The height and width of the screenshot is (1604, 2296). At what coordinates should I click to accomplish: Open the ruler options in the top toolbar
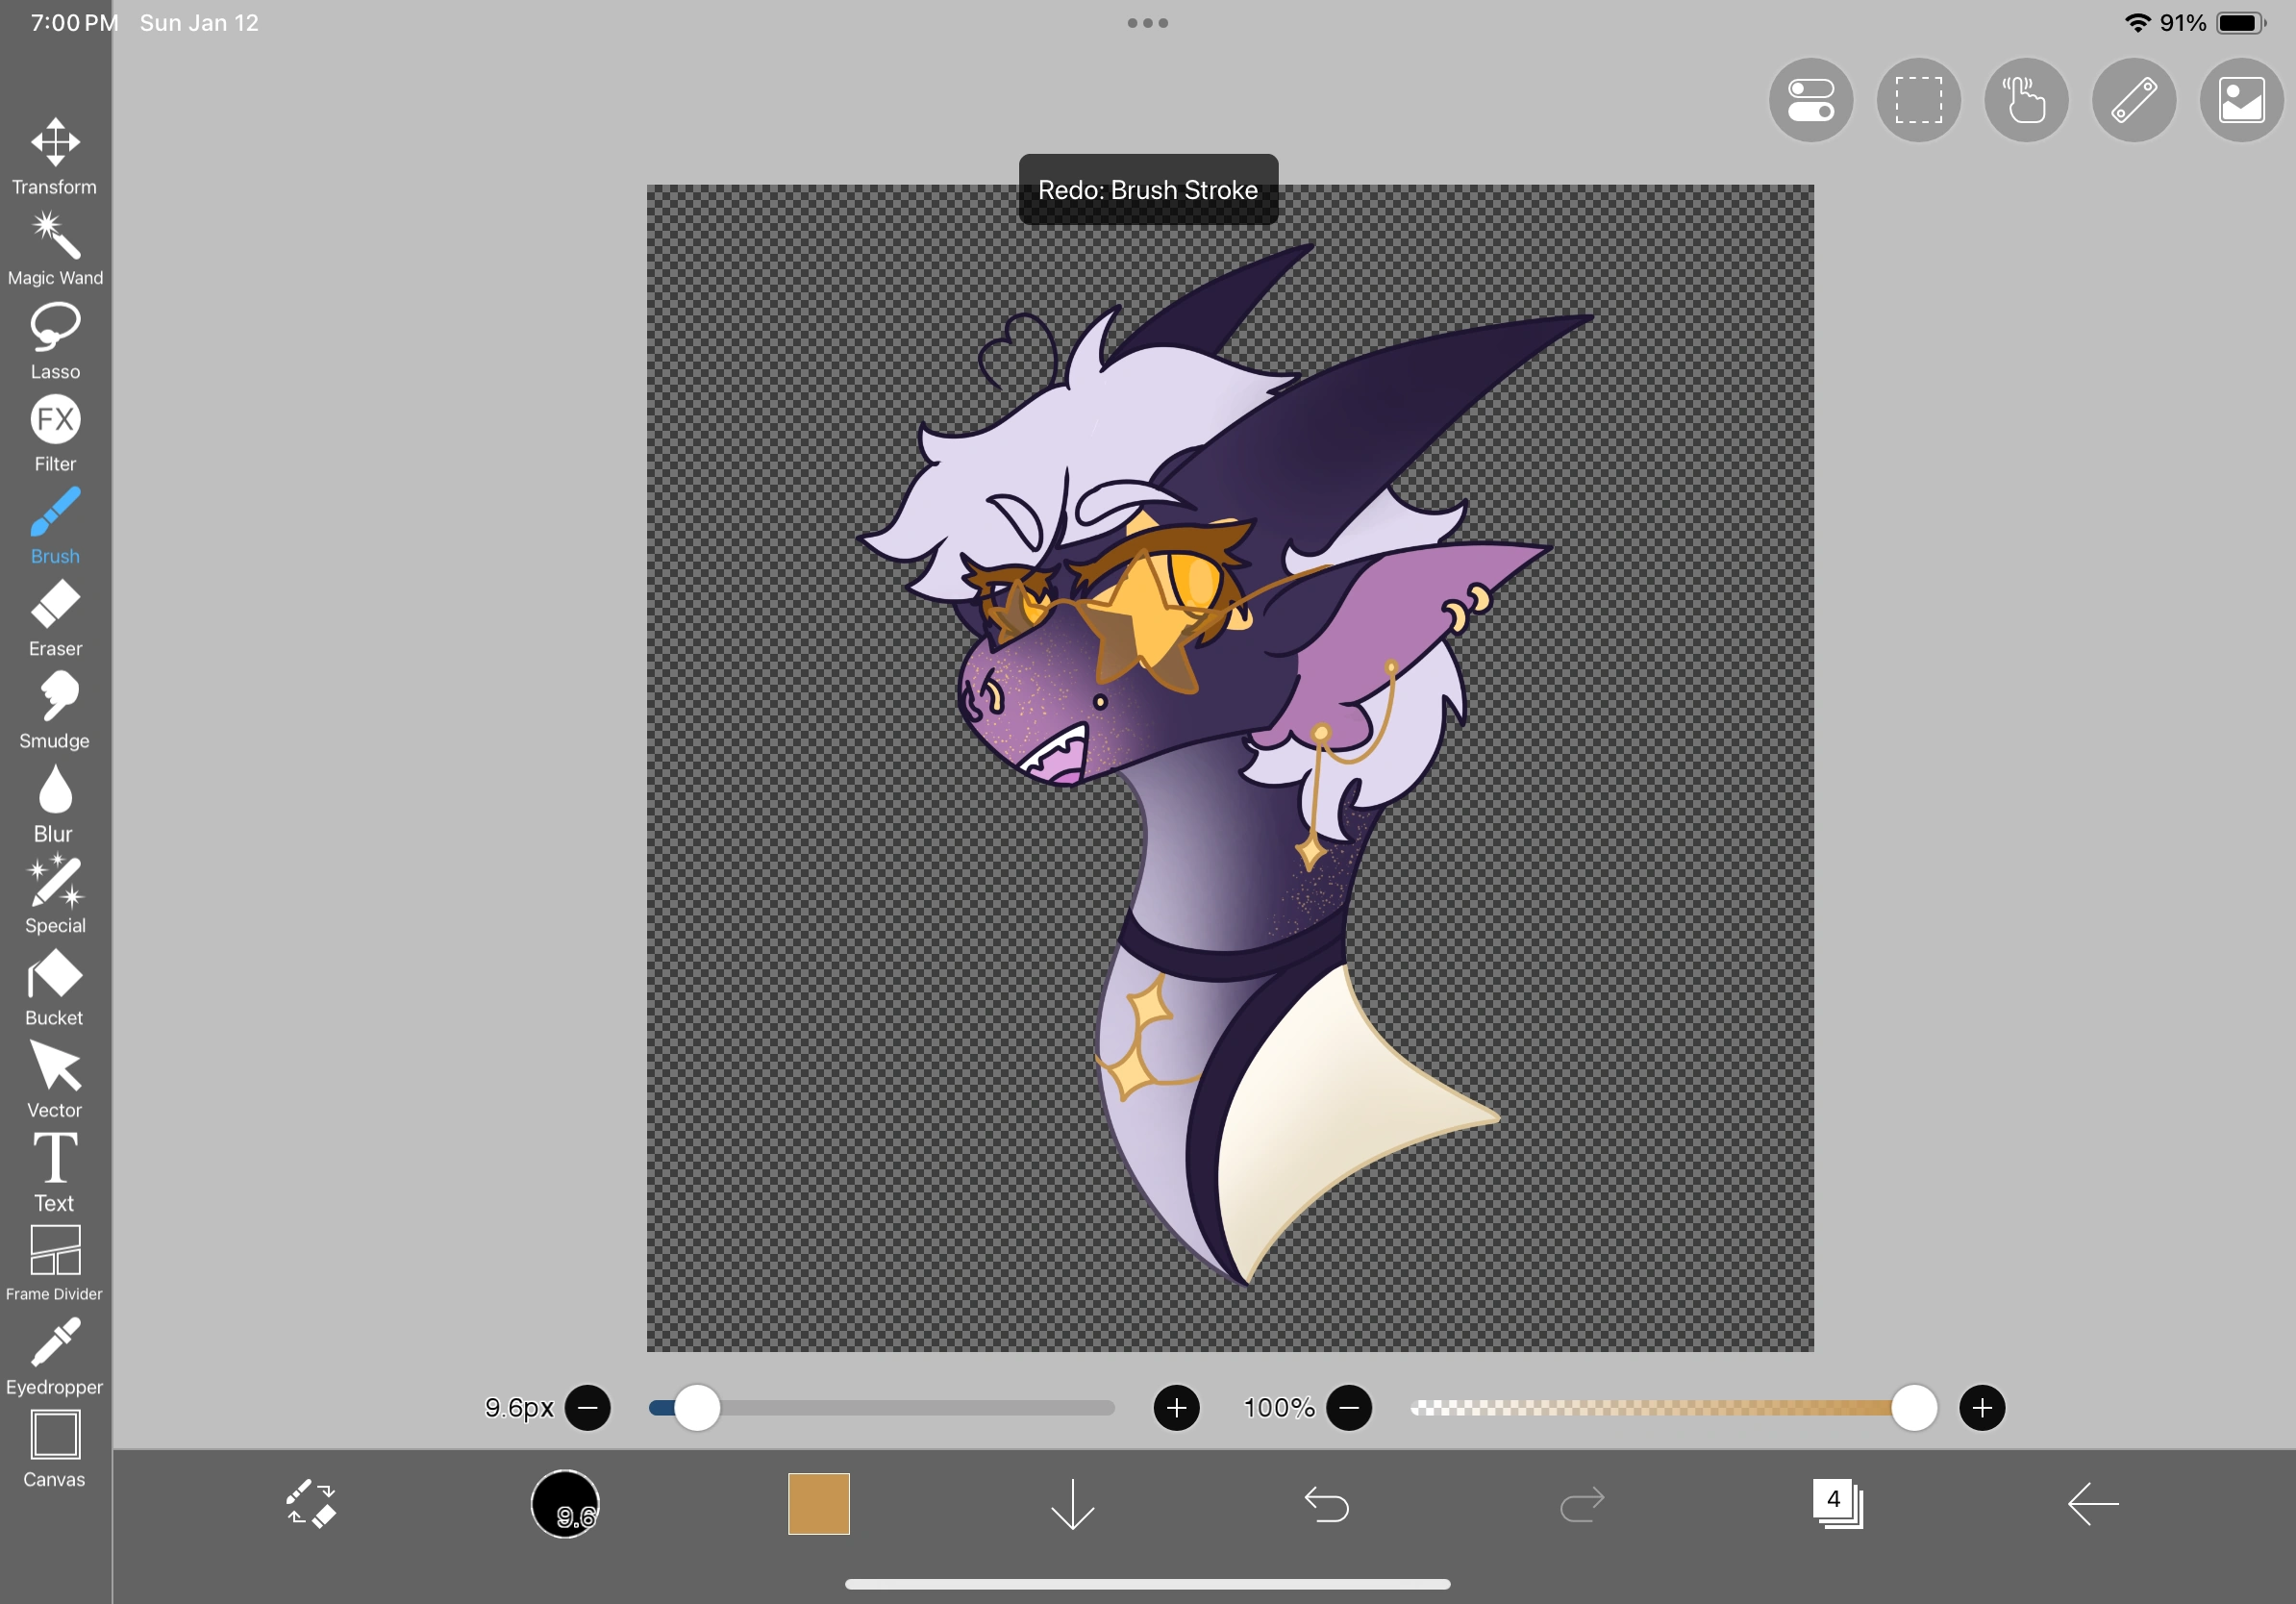(x=2133, y=100)
